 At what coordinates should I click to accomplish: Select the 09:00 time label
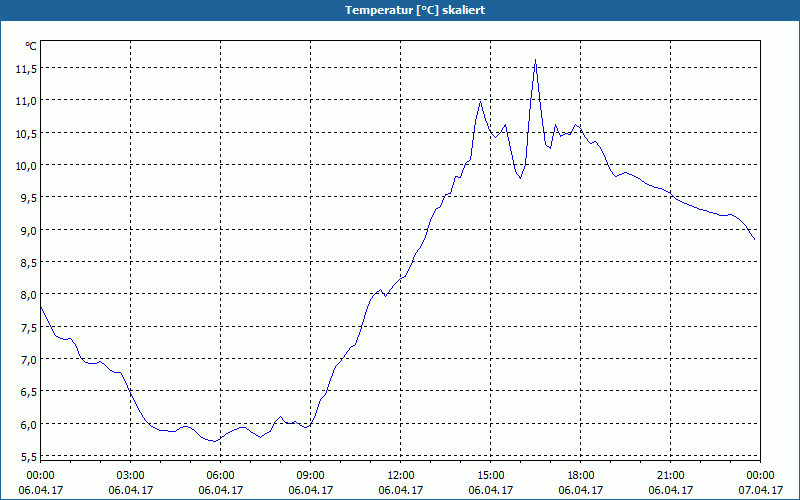point(311,476)
